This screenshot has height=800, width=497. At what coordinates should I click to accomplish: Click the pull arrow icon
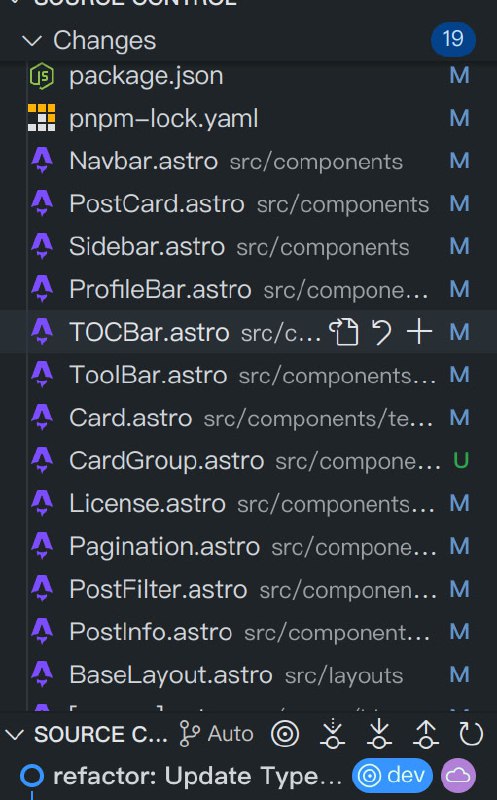tap(379, 734)
